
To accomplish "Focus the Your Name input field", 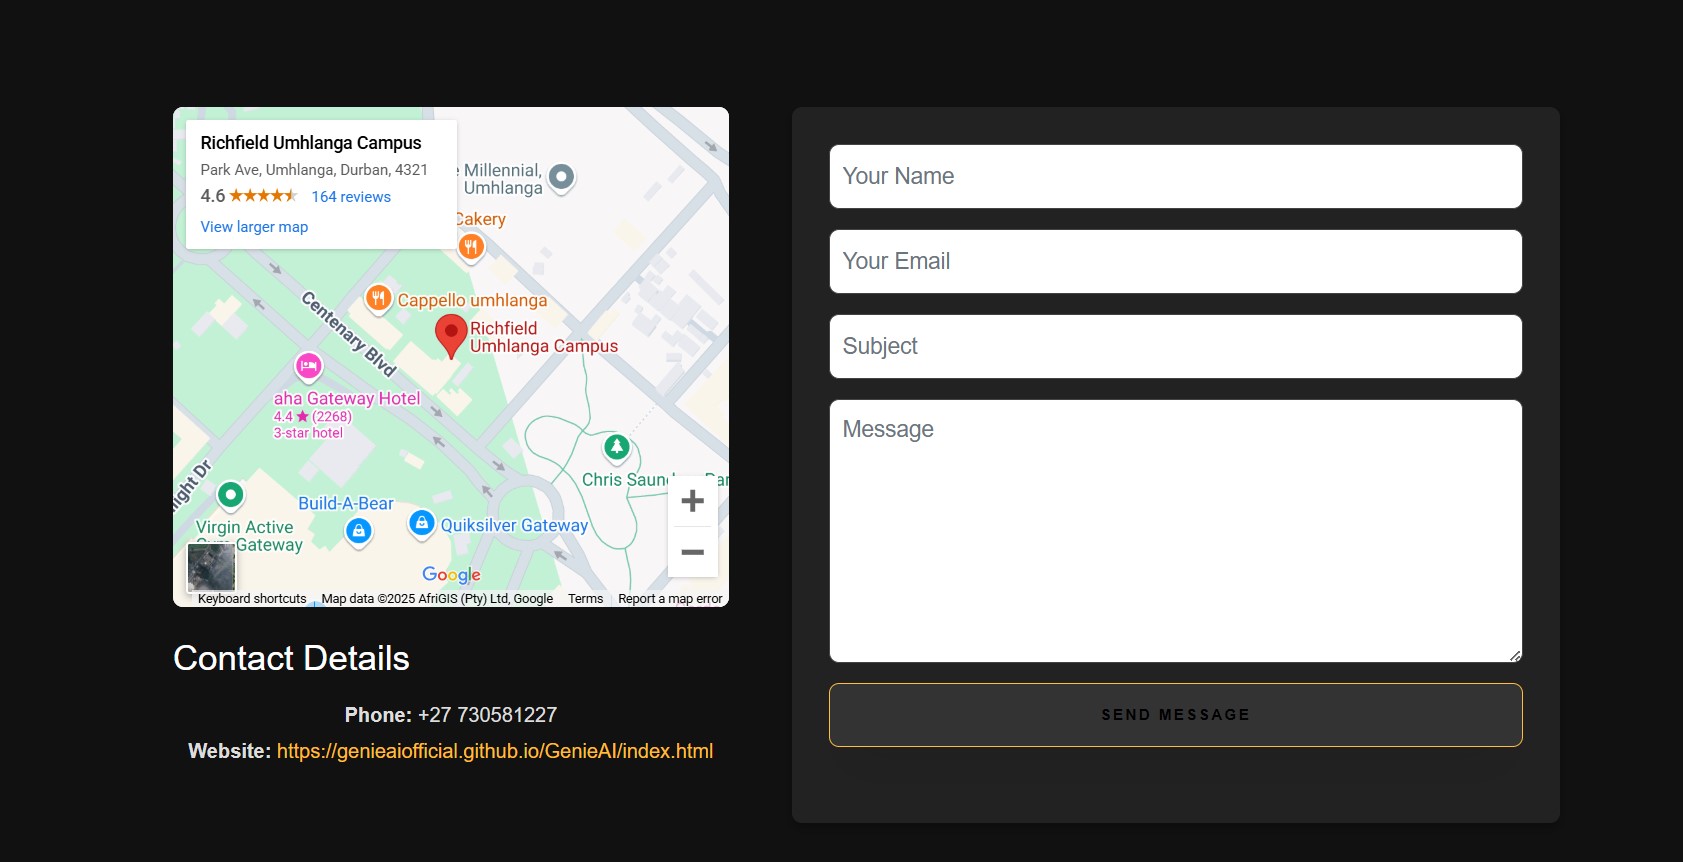I will (x=1175, y=177).
